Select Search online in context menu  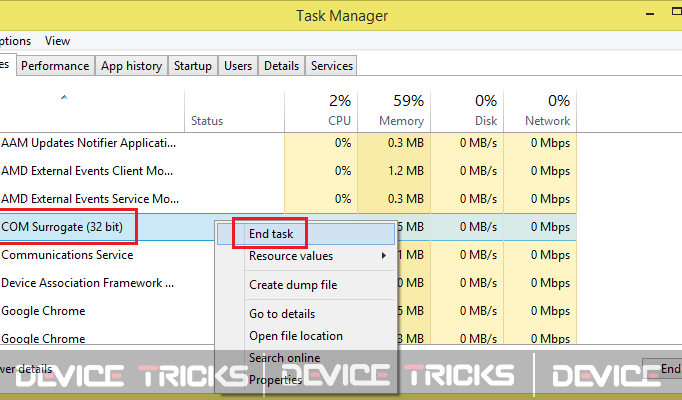pyautogui.click(x=306, y=358)
